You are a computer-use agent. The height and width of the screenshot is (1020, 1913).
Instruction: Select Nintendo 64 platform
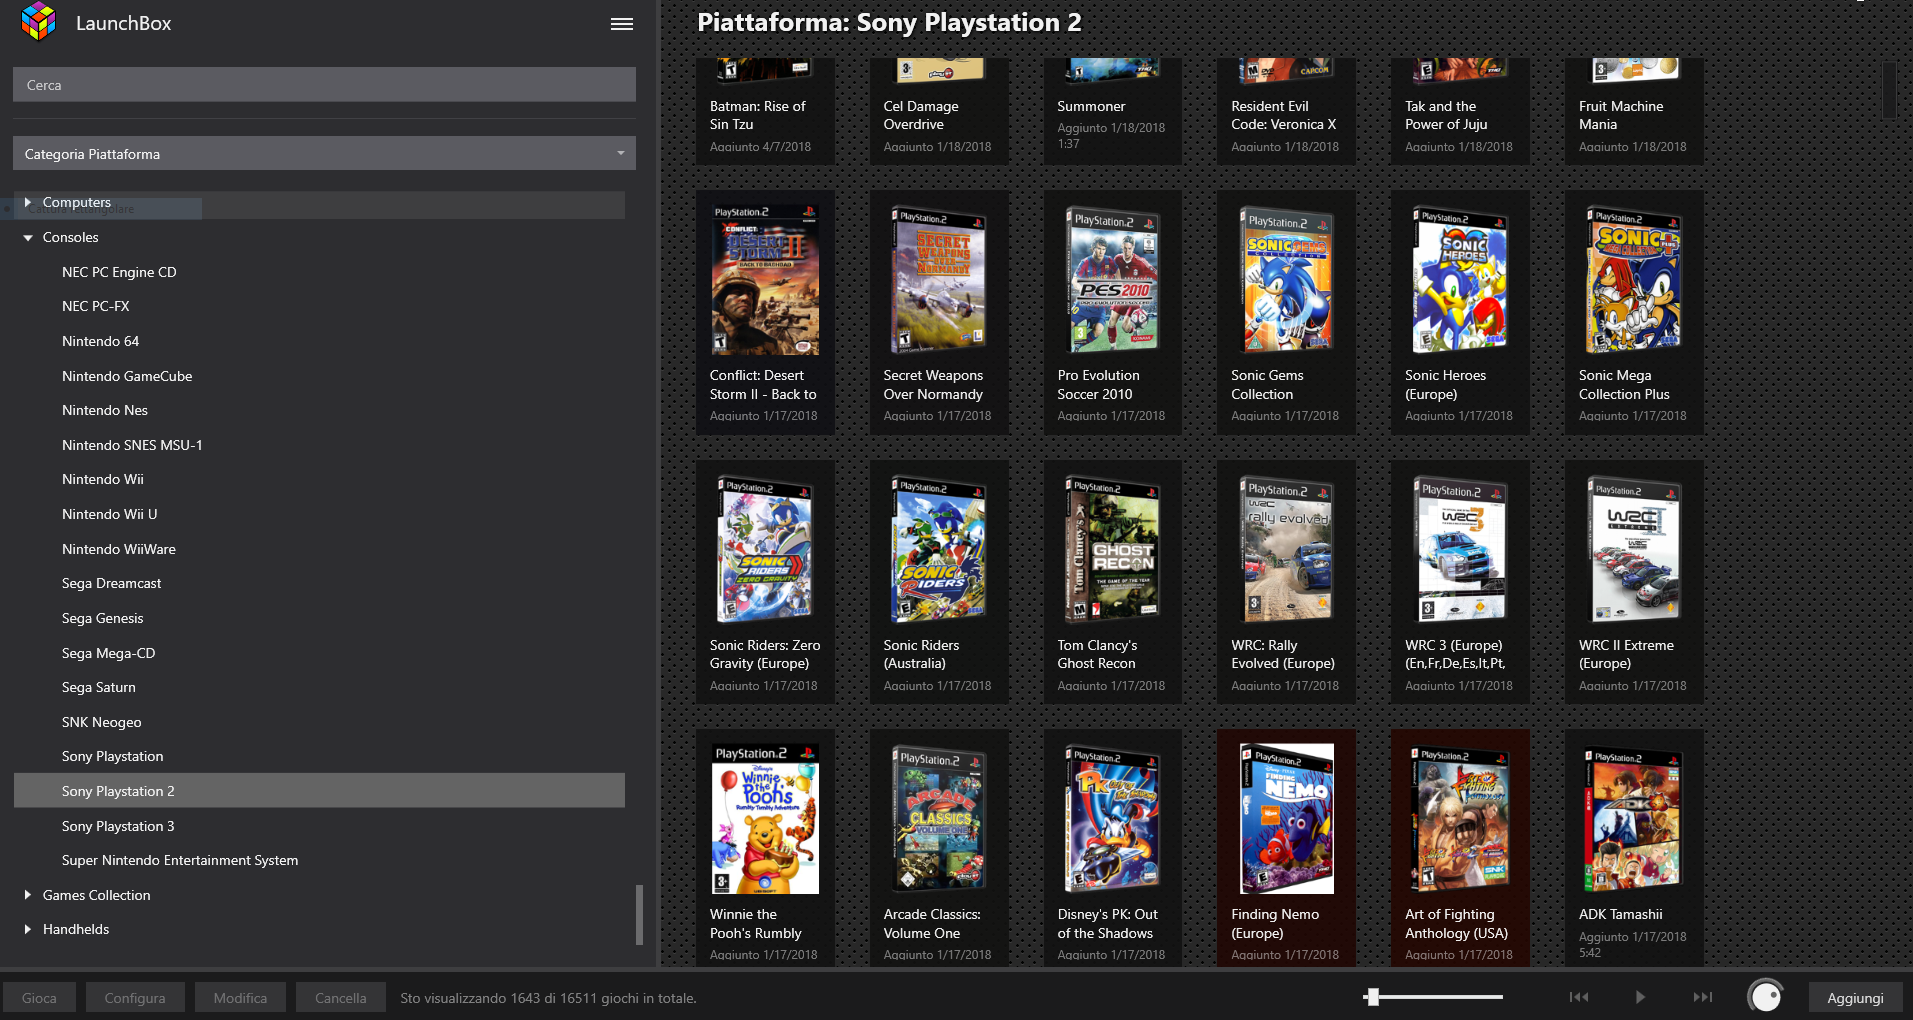pos(101,341)
